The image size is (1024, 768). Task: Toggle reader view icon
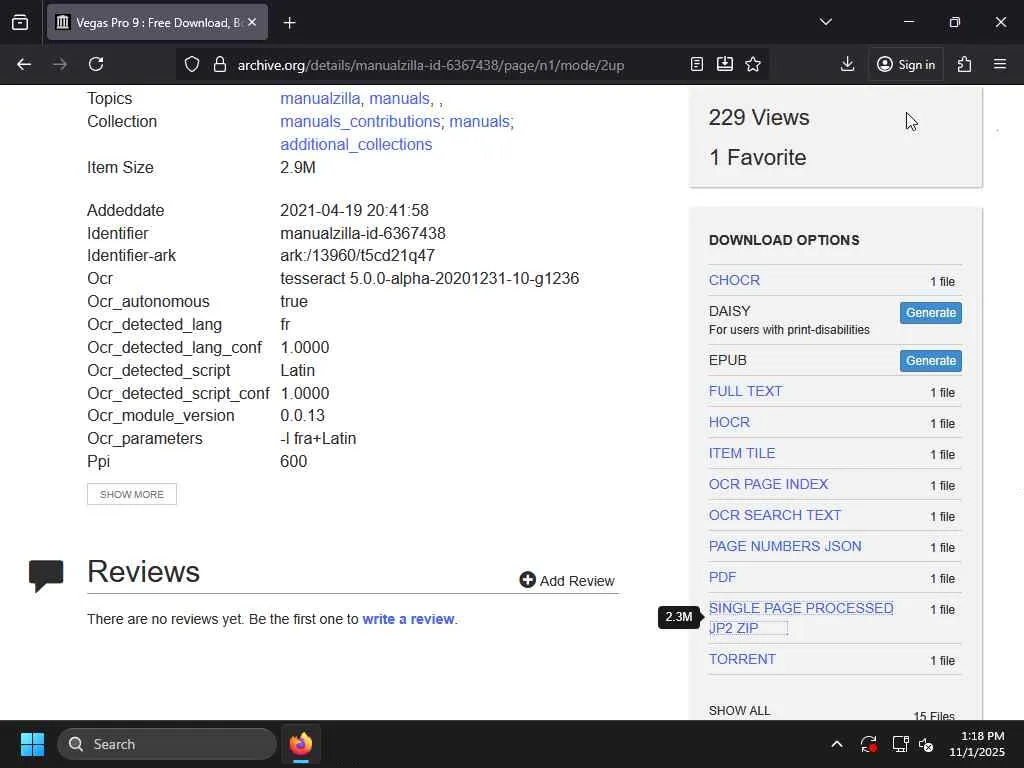point(697,64)
